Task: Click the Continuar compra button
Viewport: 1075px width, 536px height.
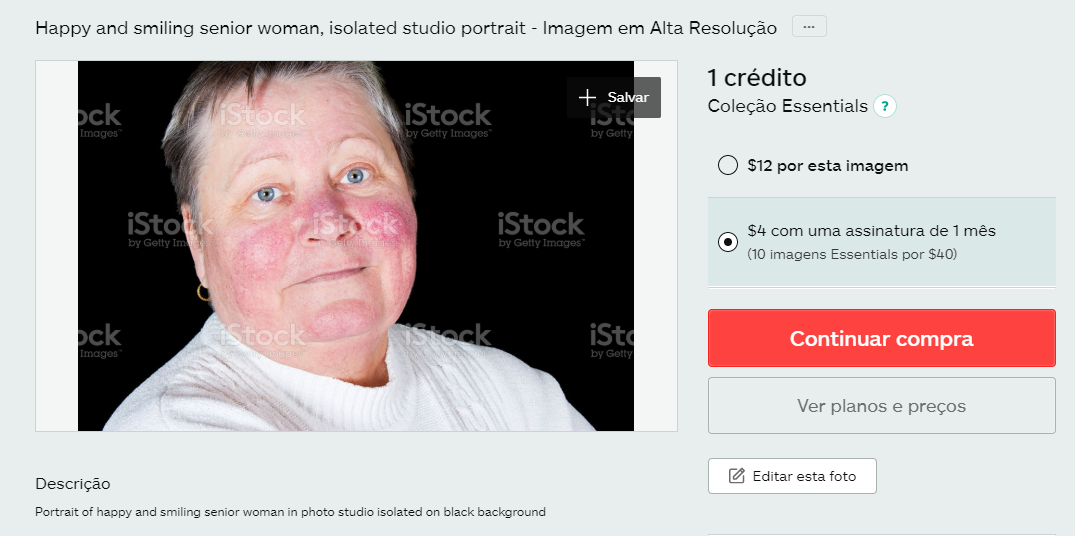Action: click(882, 338)
